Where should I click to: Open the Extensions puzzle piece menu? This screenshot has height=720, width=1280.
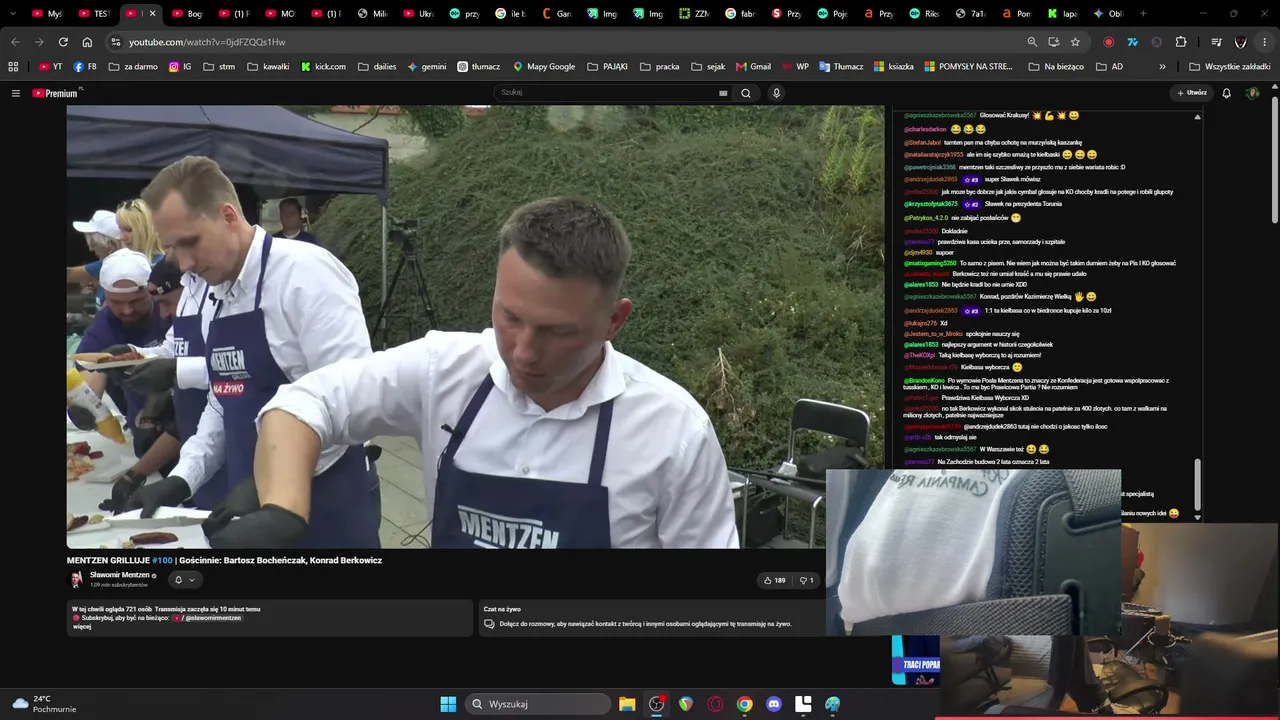[1181, 42]
